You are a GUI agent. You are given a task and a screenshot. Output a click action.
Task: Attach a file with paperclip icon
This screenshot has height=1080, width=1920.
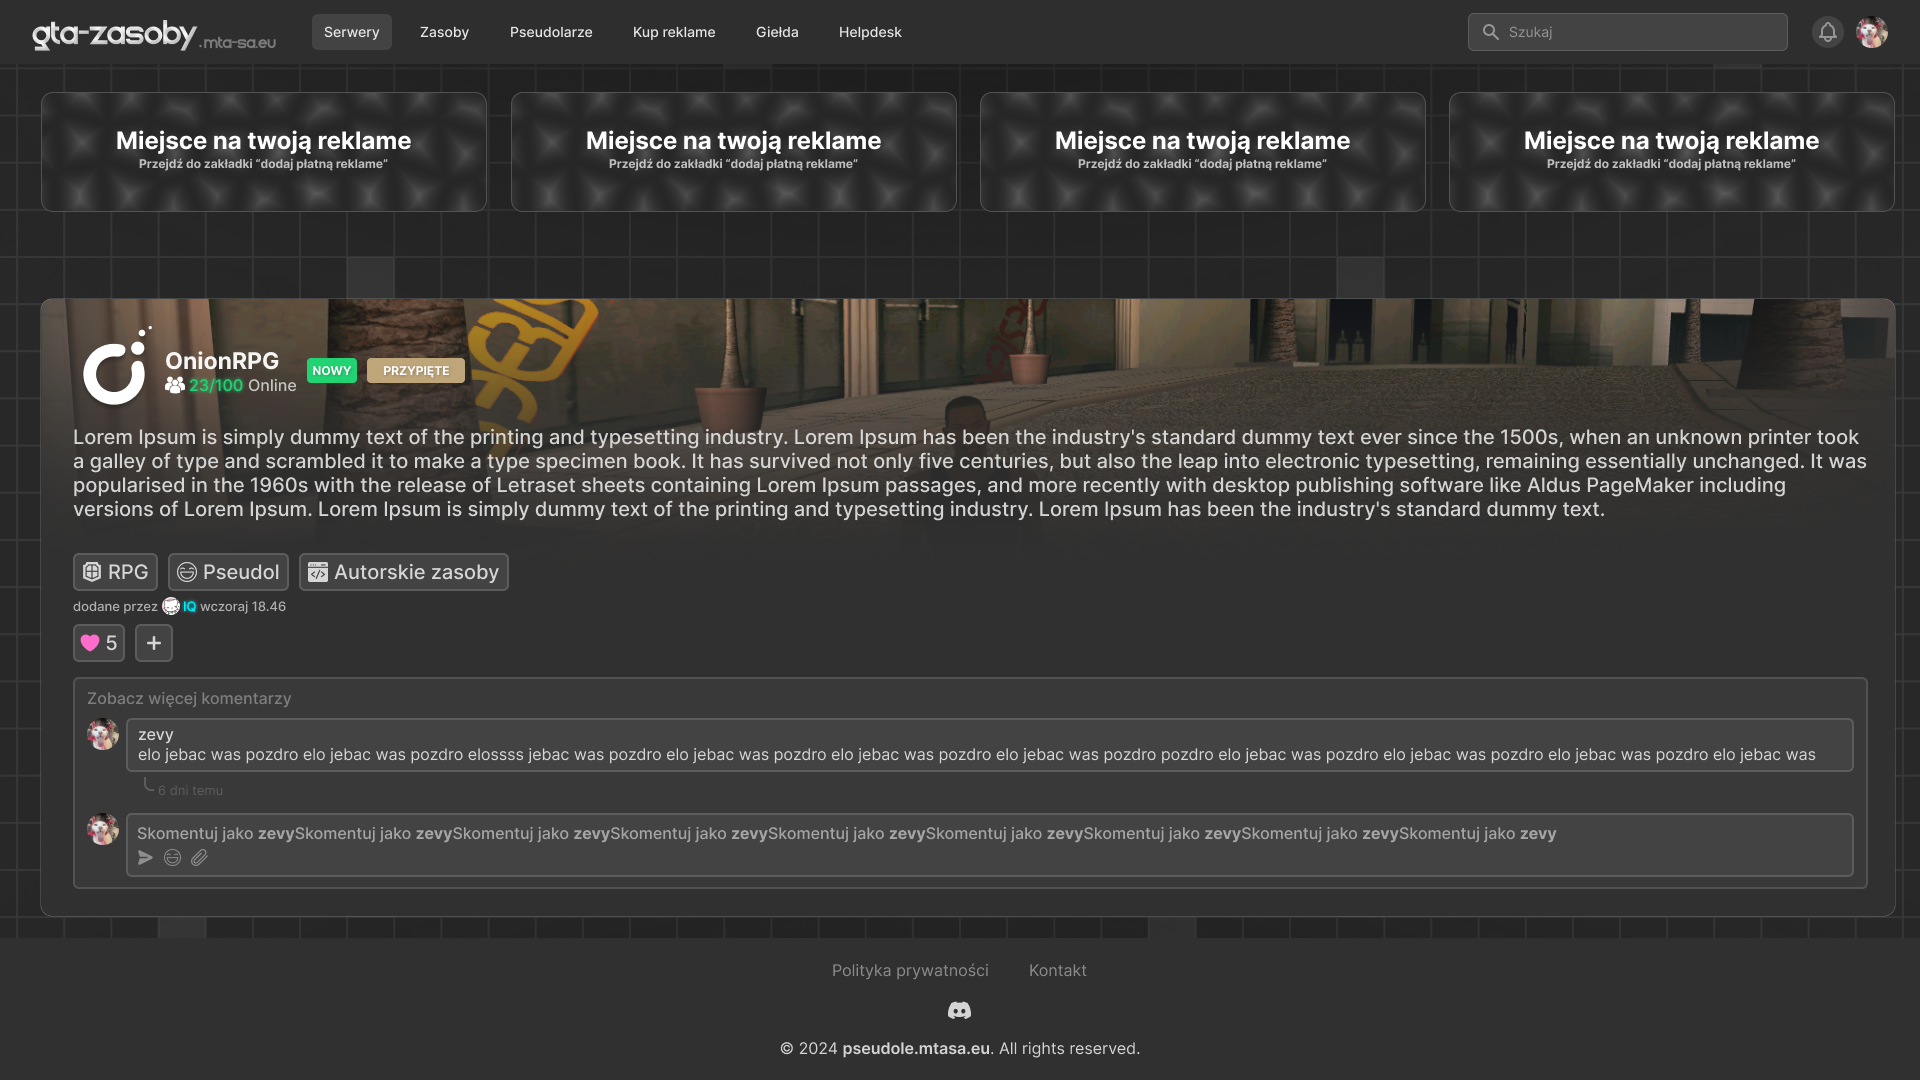[x=199, y=858]
